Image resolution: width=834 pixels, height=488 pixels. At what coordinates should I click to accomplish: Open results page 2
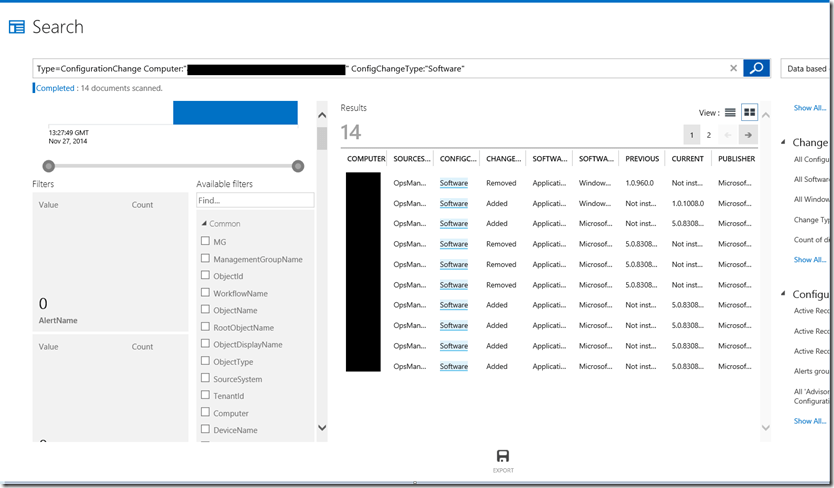tap(709, 135)
